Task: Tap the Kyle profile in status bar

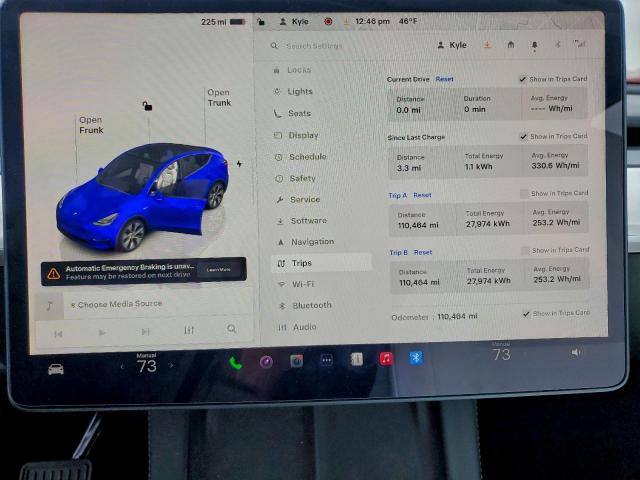Action: [x=294, y=22]
